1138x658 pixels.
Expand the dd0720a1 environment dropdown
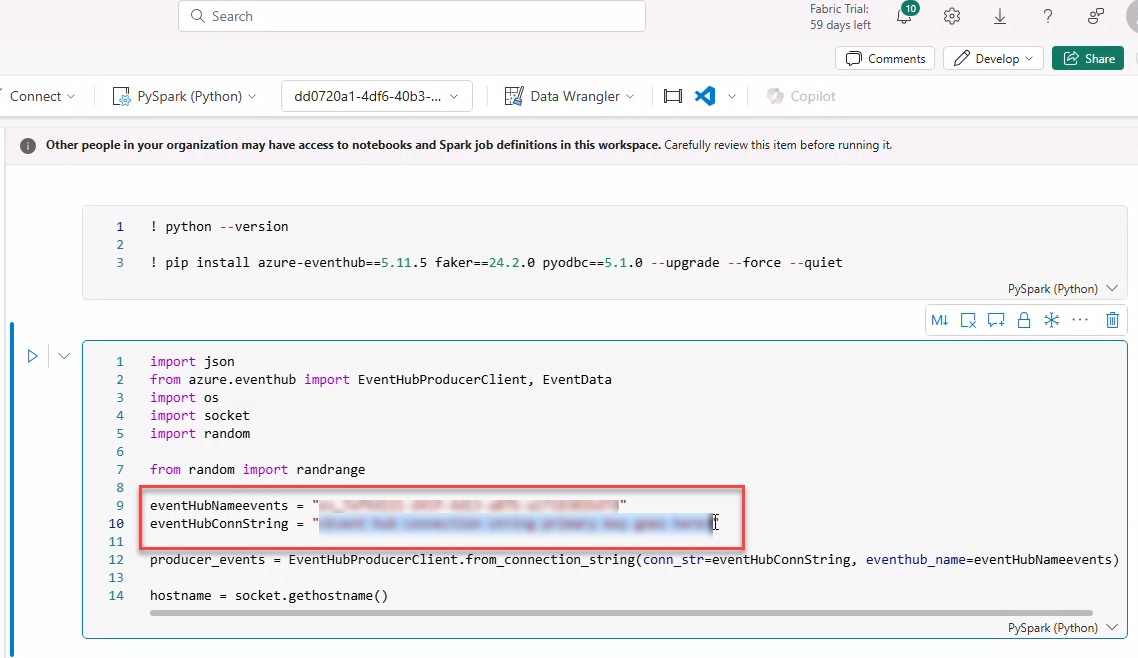[x=376, y=95]
